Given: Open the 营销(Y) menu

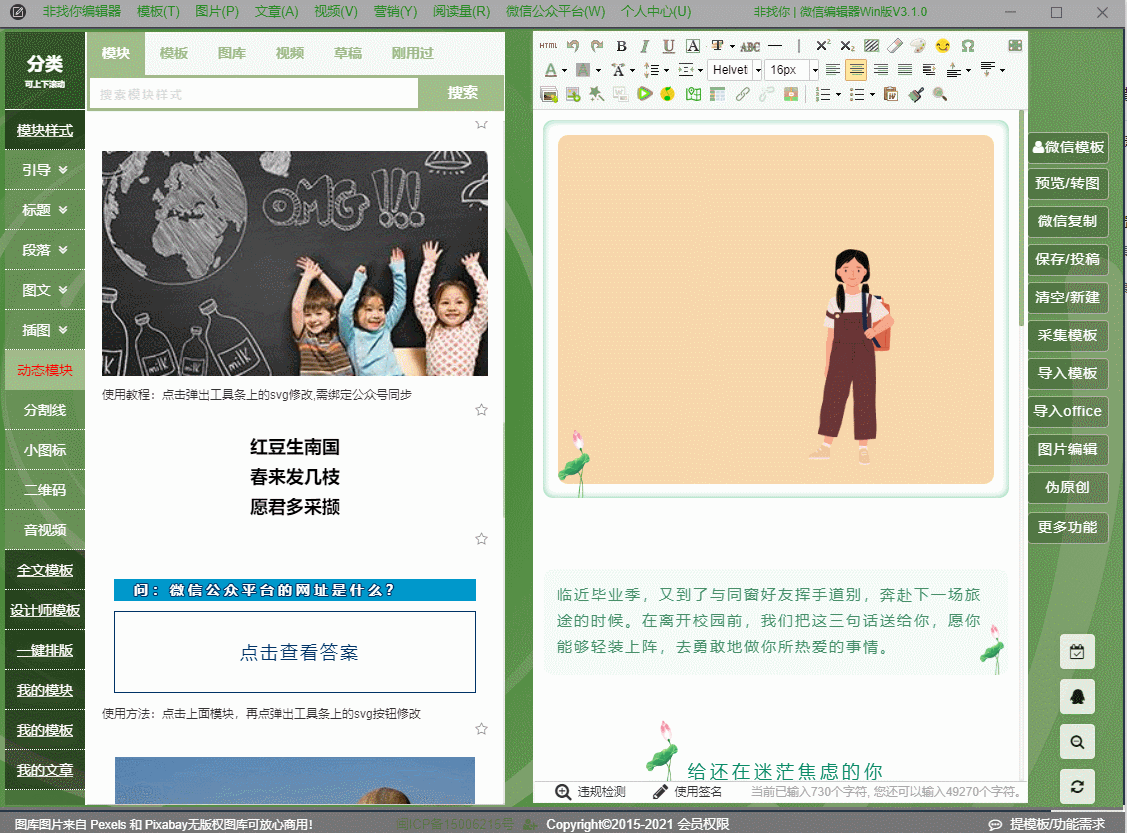Looking at the screenshot, I should [395, 11].
